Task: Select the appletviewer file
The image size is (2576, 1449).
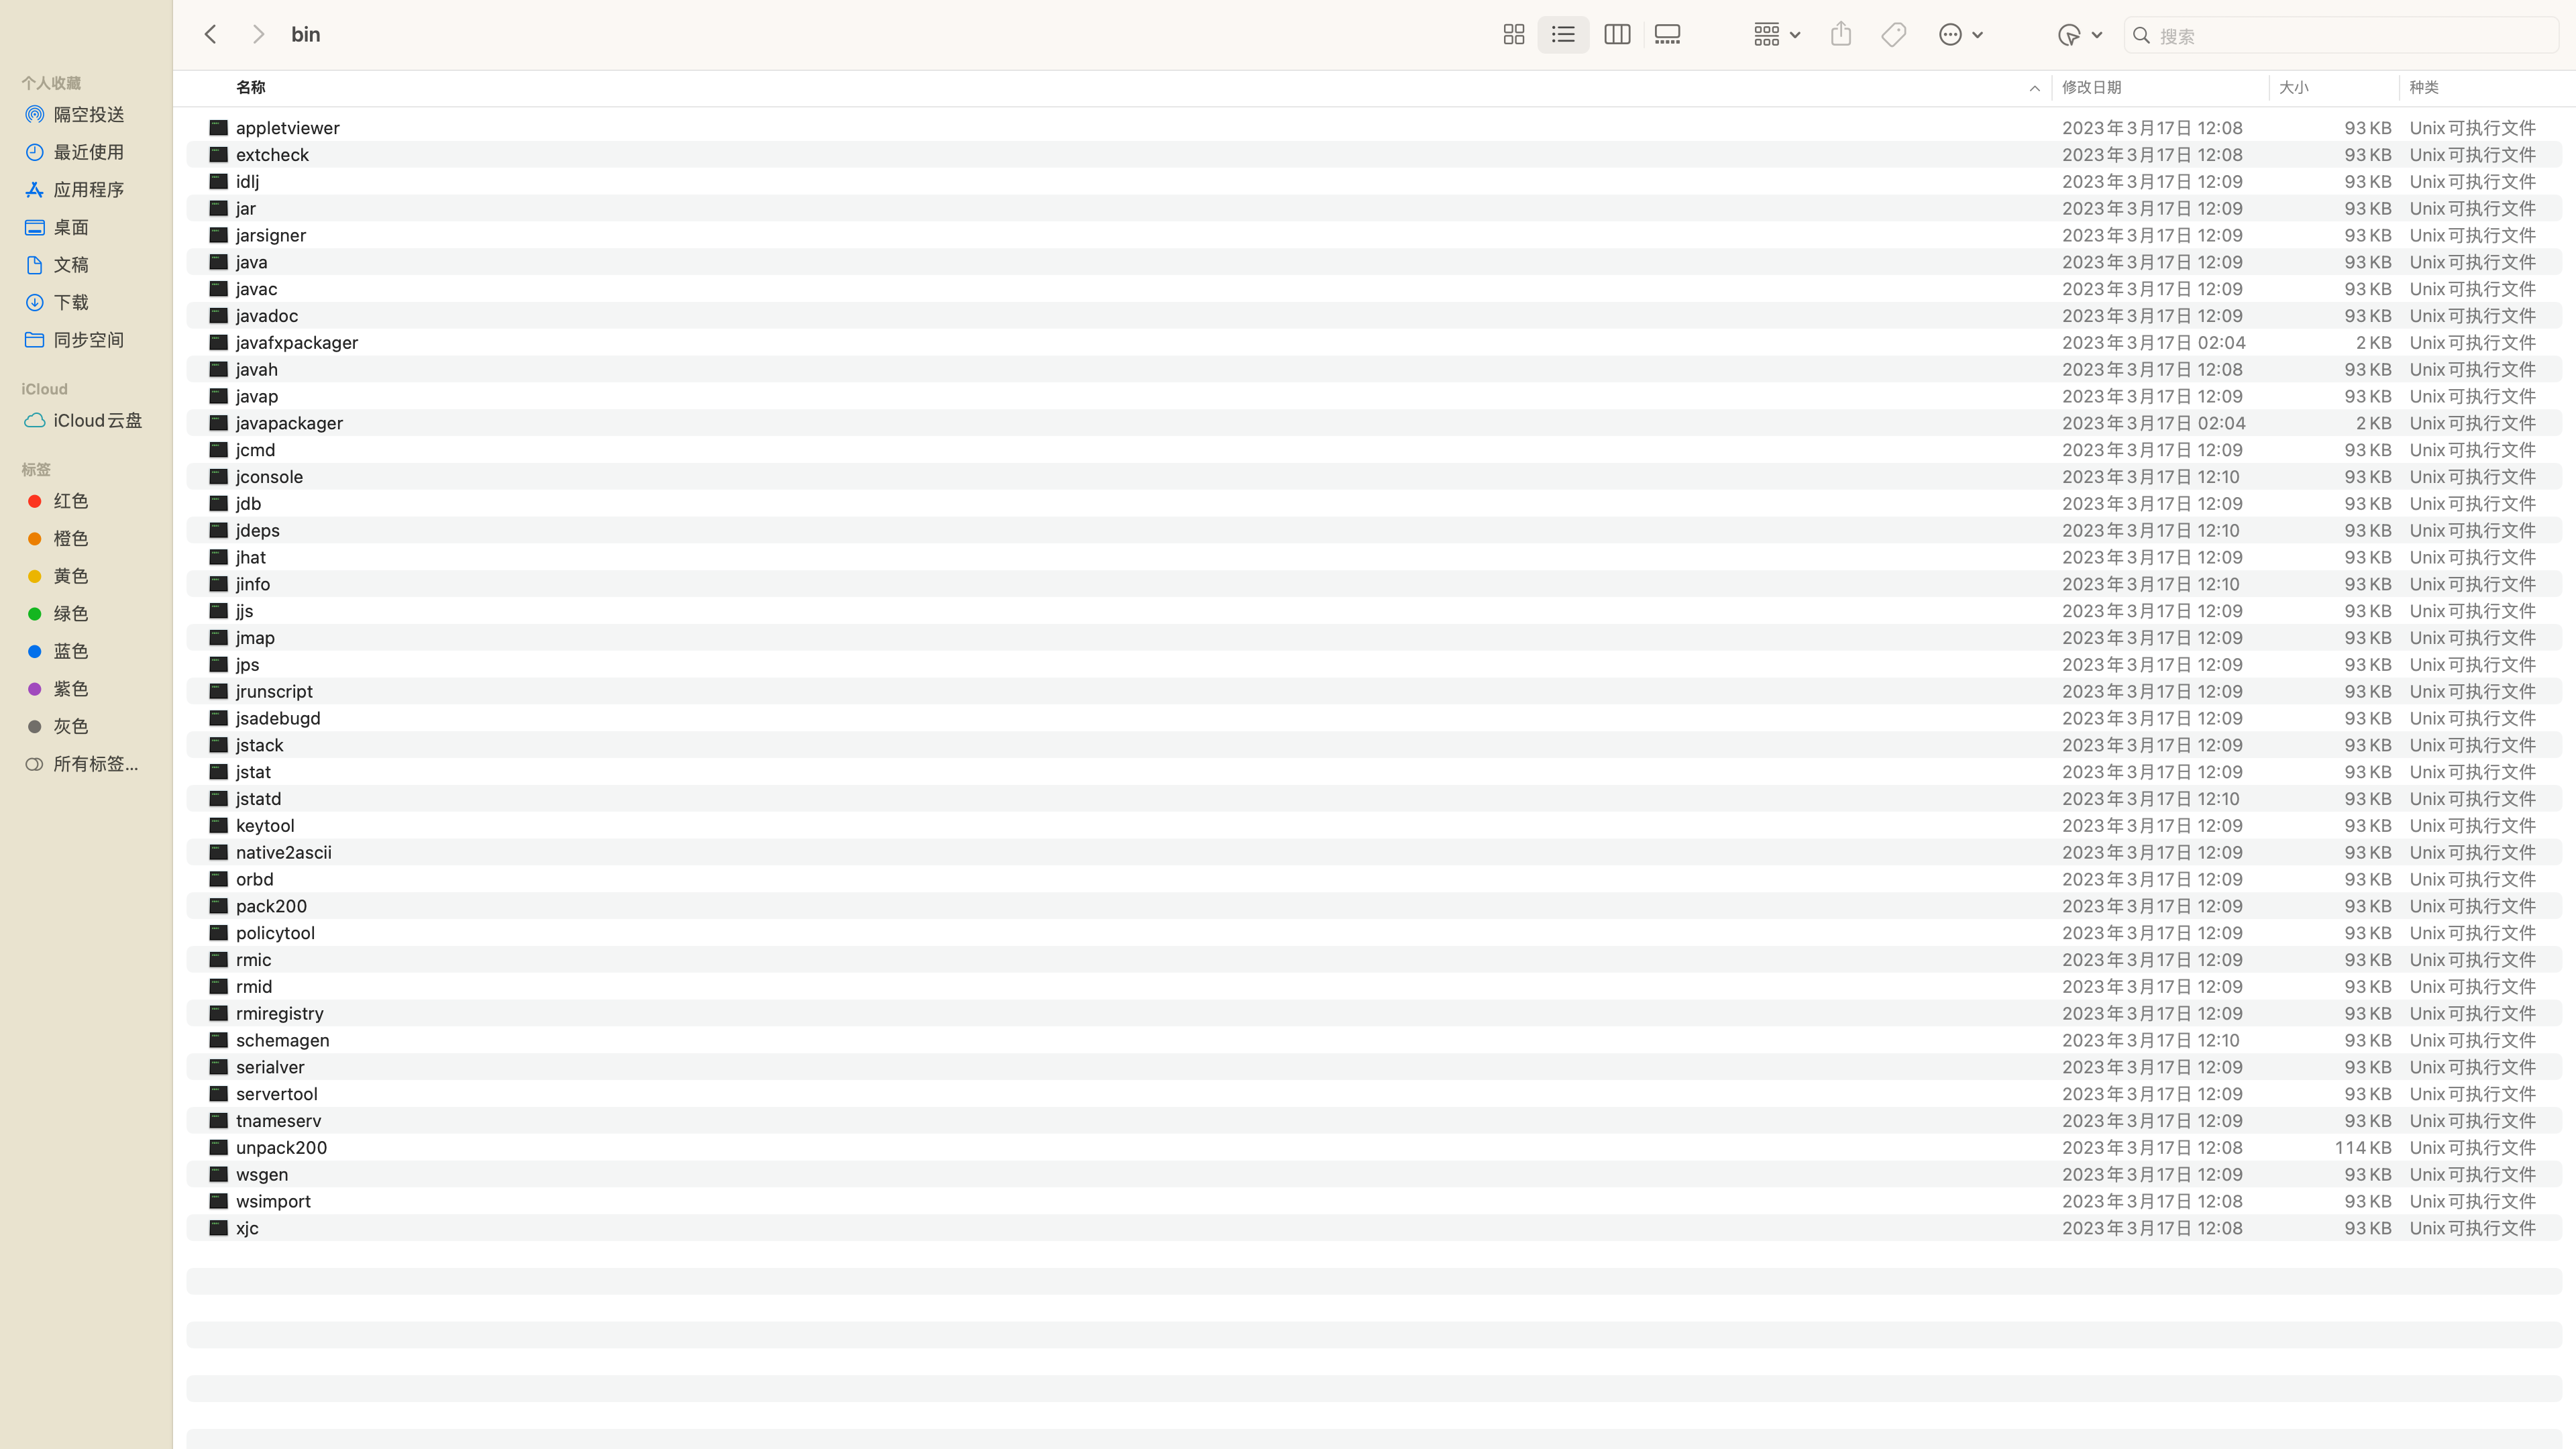Action: (x=1374, y=128)
